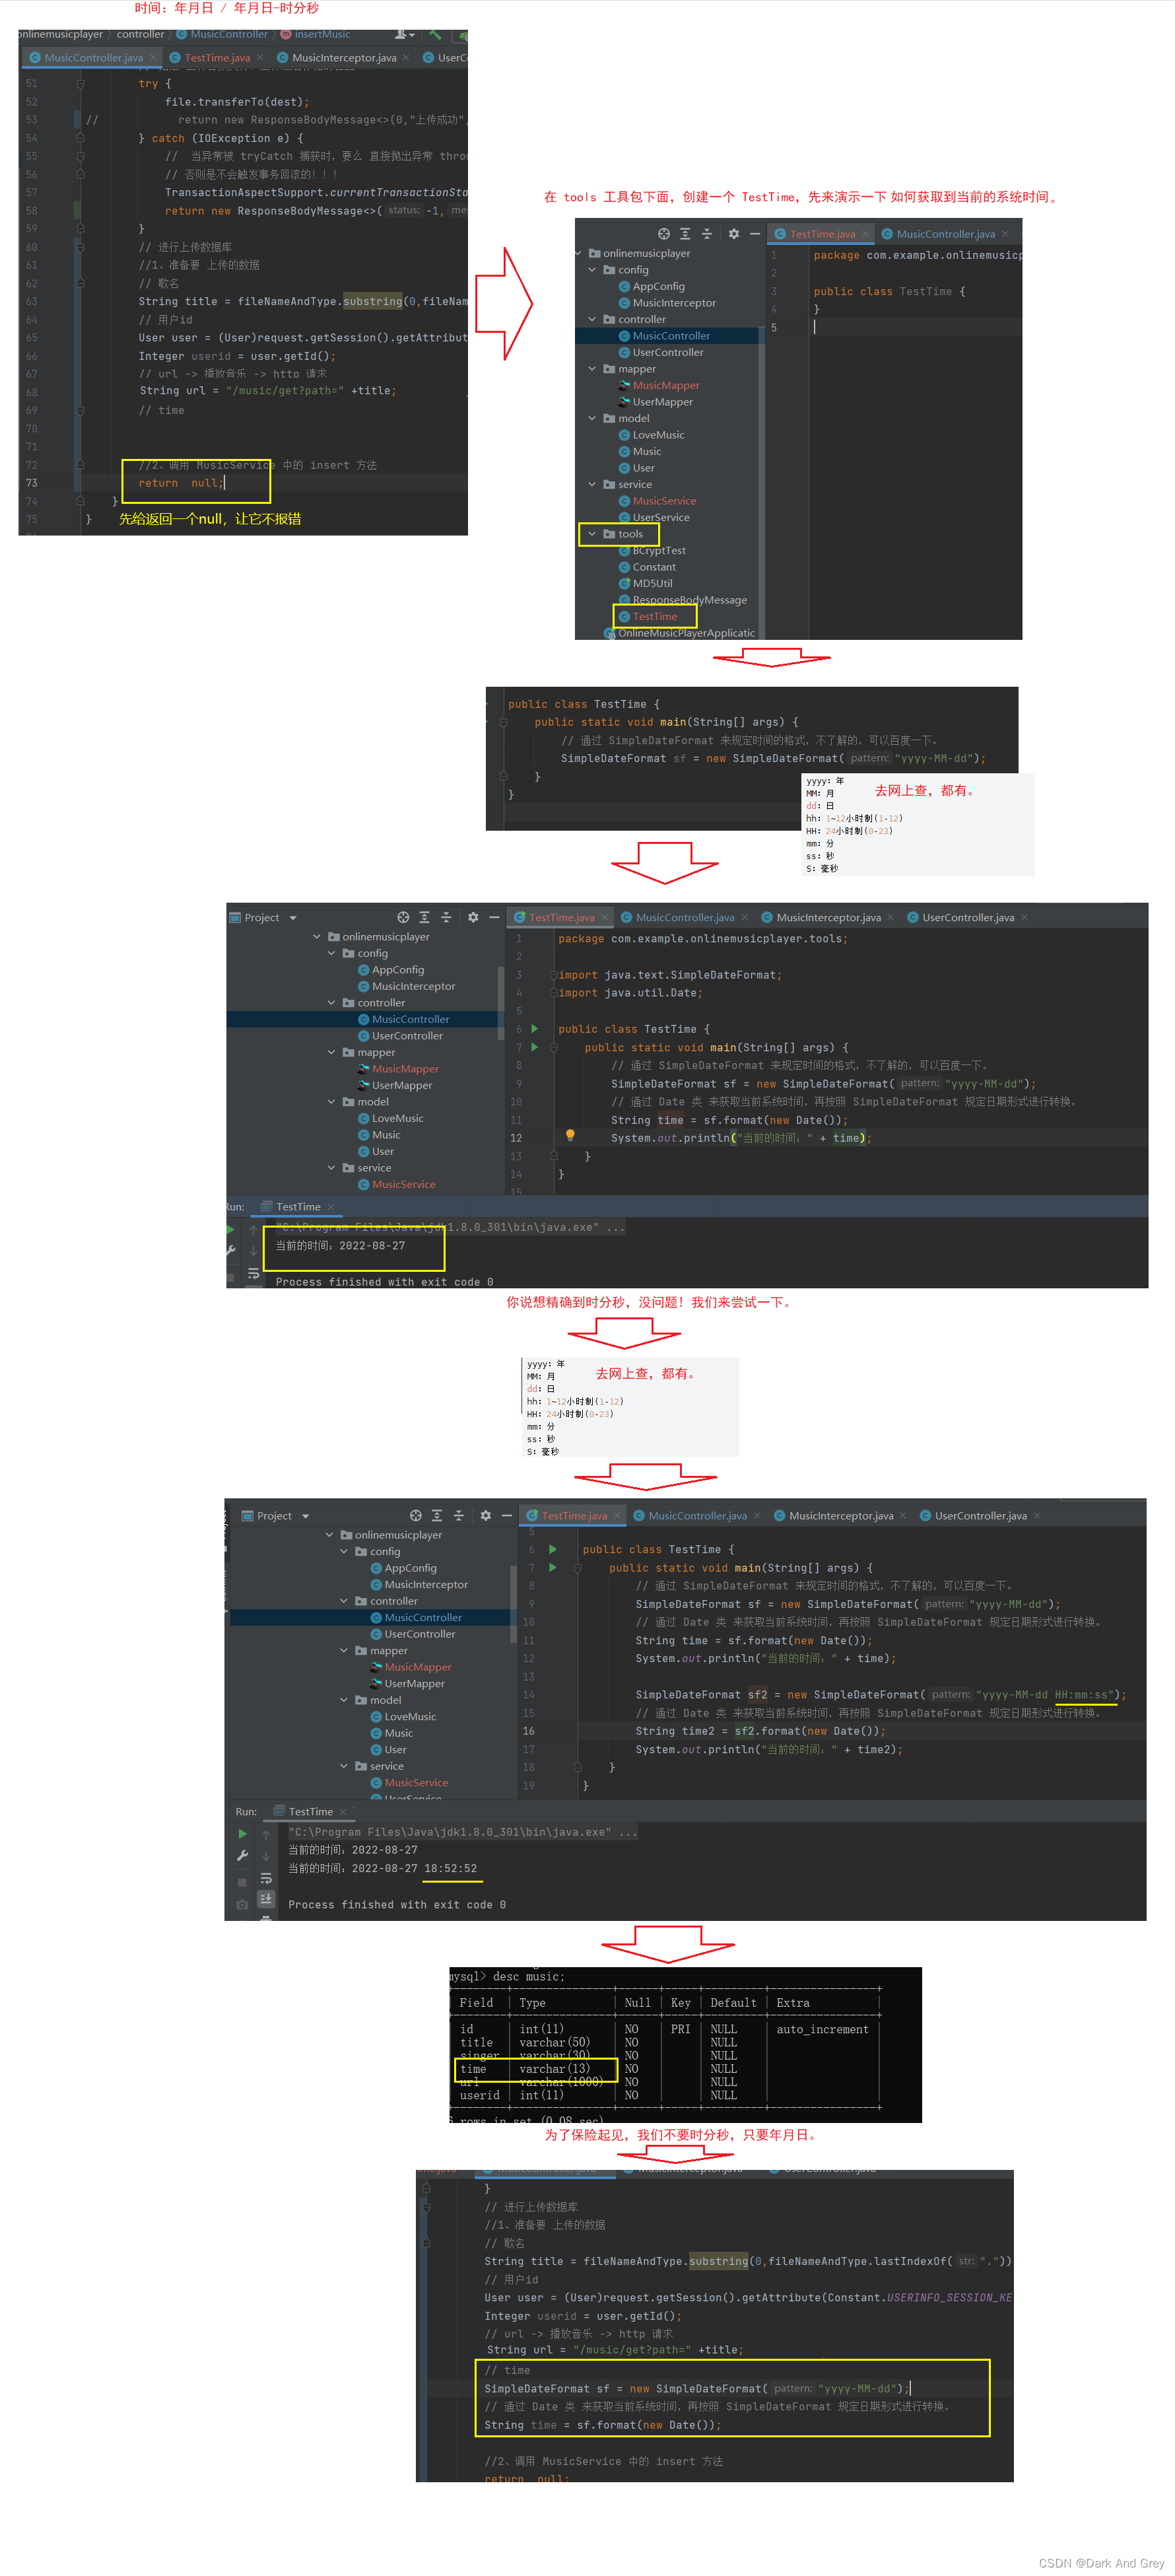Close the MusicController.java tab in the top-left editor

153,58
